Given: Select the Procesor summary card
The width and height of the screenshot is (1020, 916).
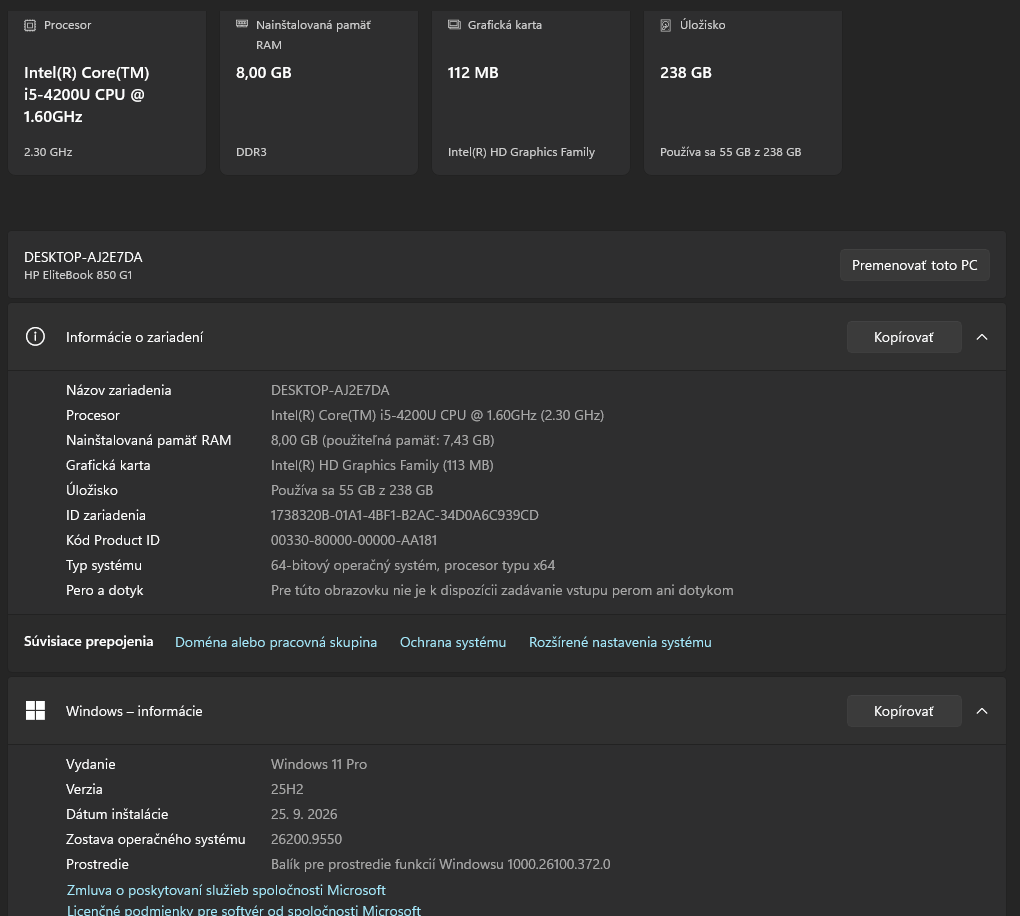Looking at the screenshot, I should coord(107,92).
